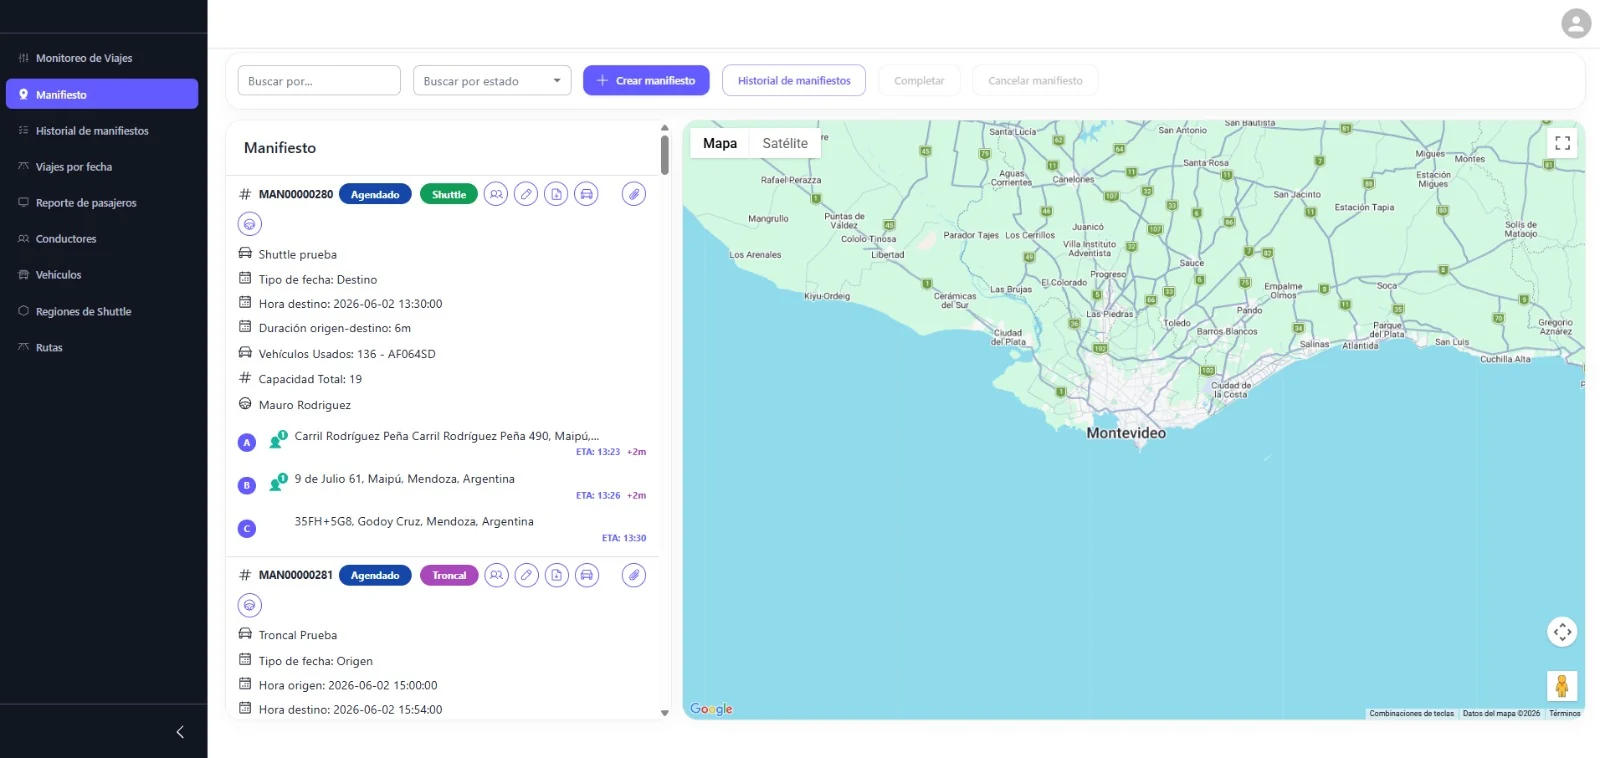Image resolution: width=1600 pixels, height=758 pixels.
Task: Click manifest list scroll down arrow
Action: 665,713
